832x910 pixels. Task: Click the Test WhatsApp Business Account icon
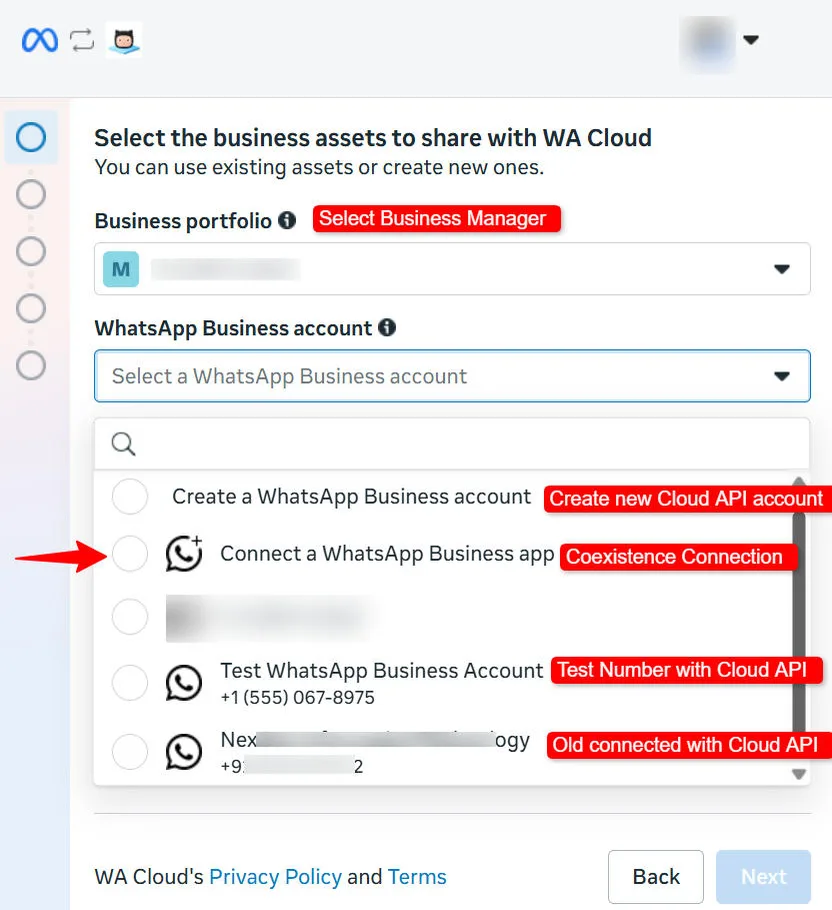(x=184, y=682)
